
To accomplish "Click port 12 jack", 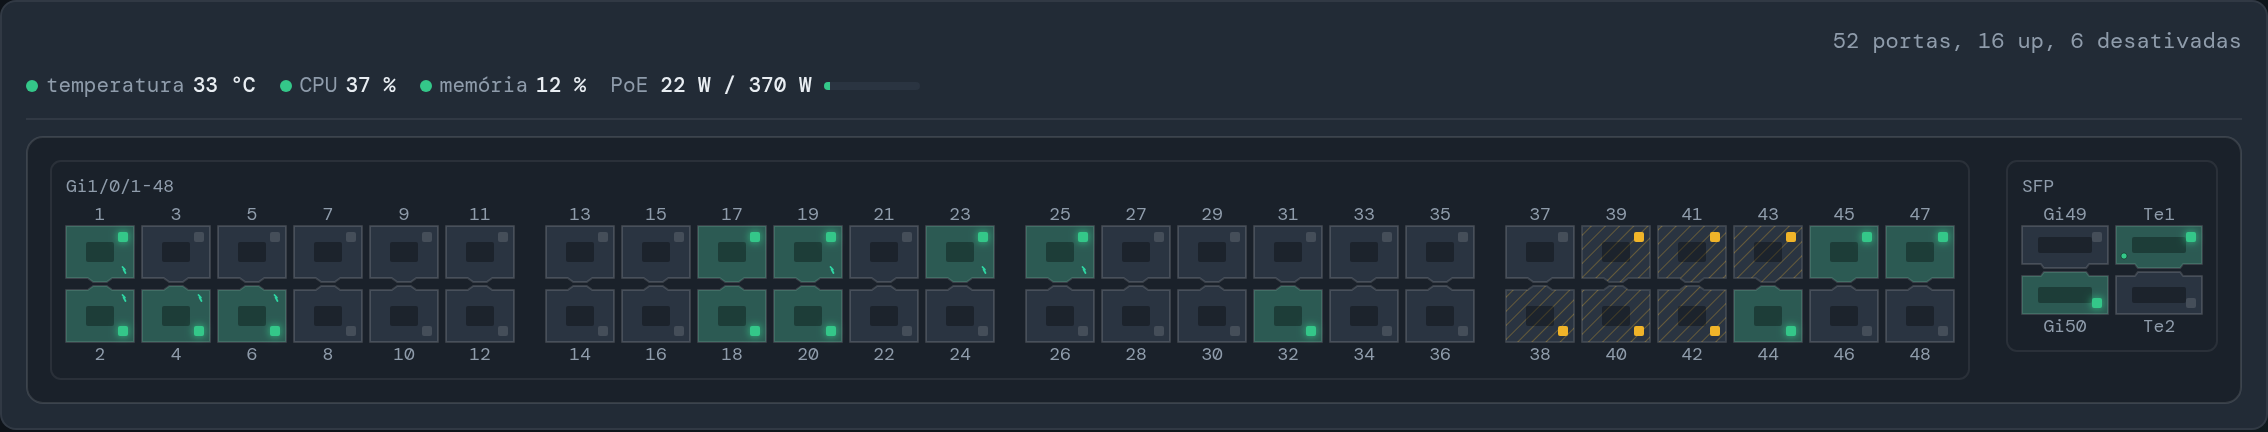I will pos(480,316).
